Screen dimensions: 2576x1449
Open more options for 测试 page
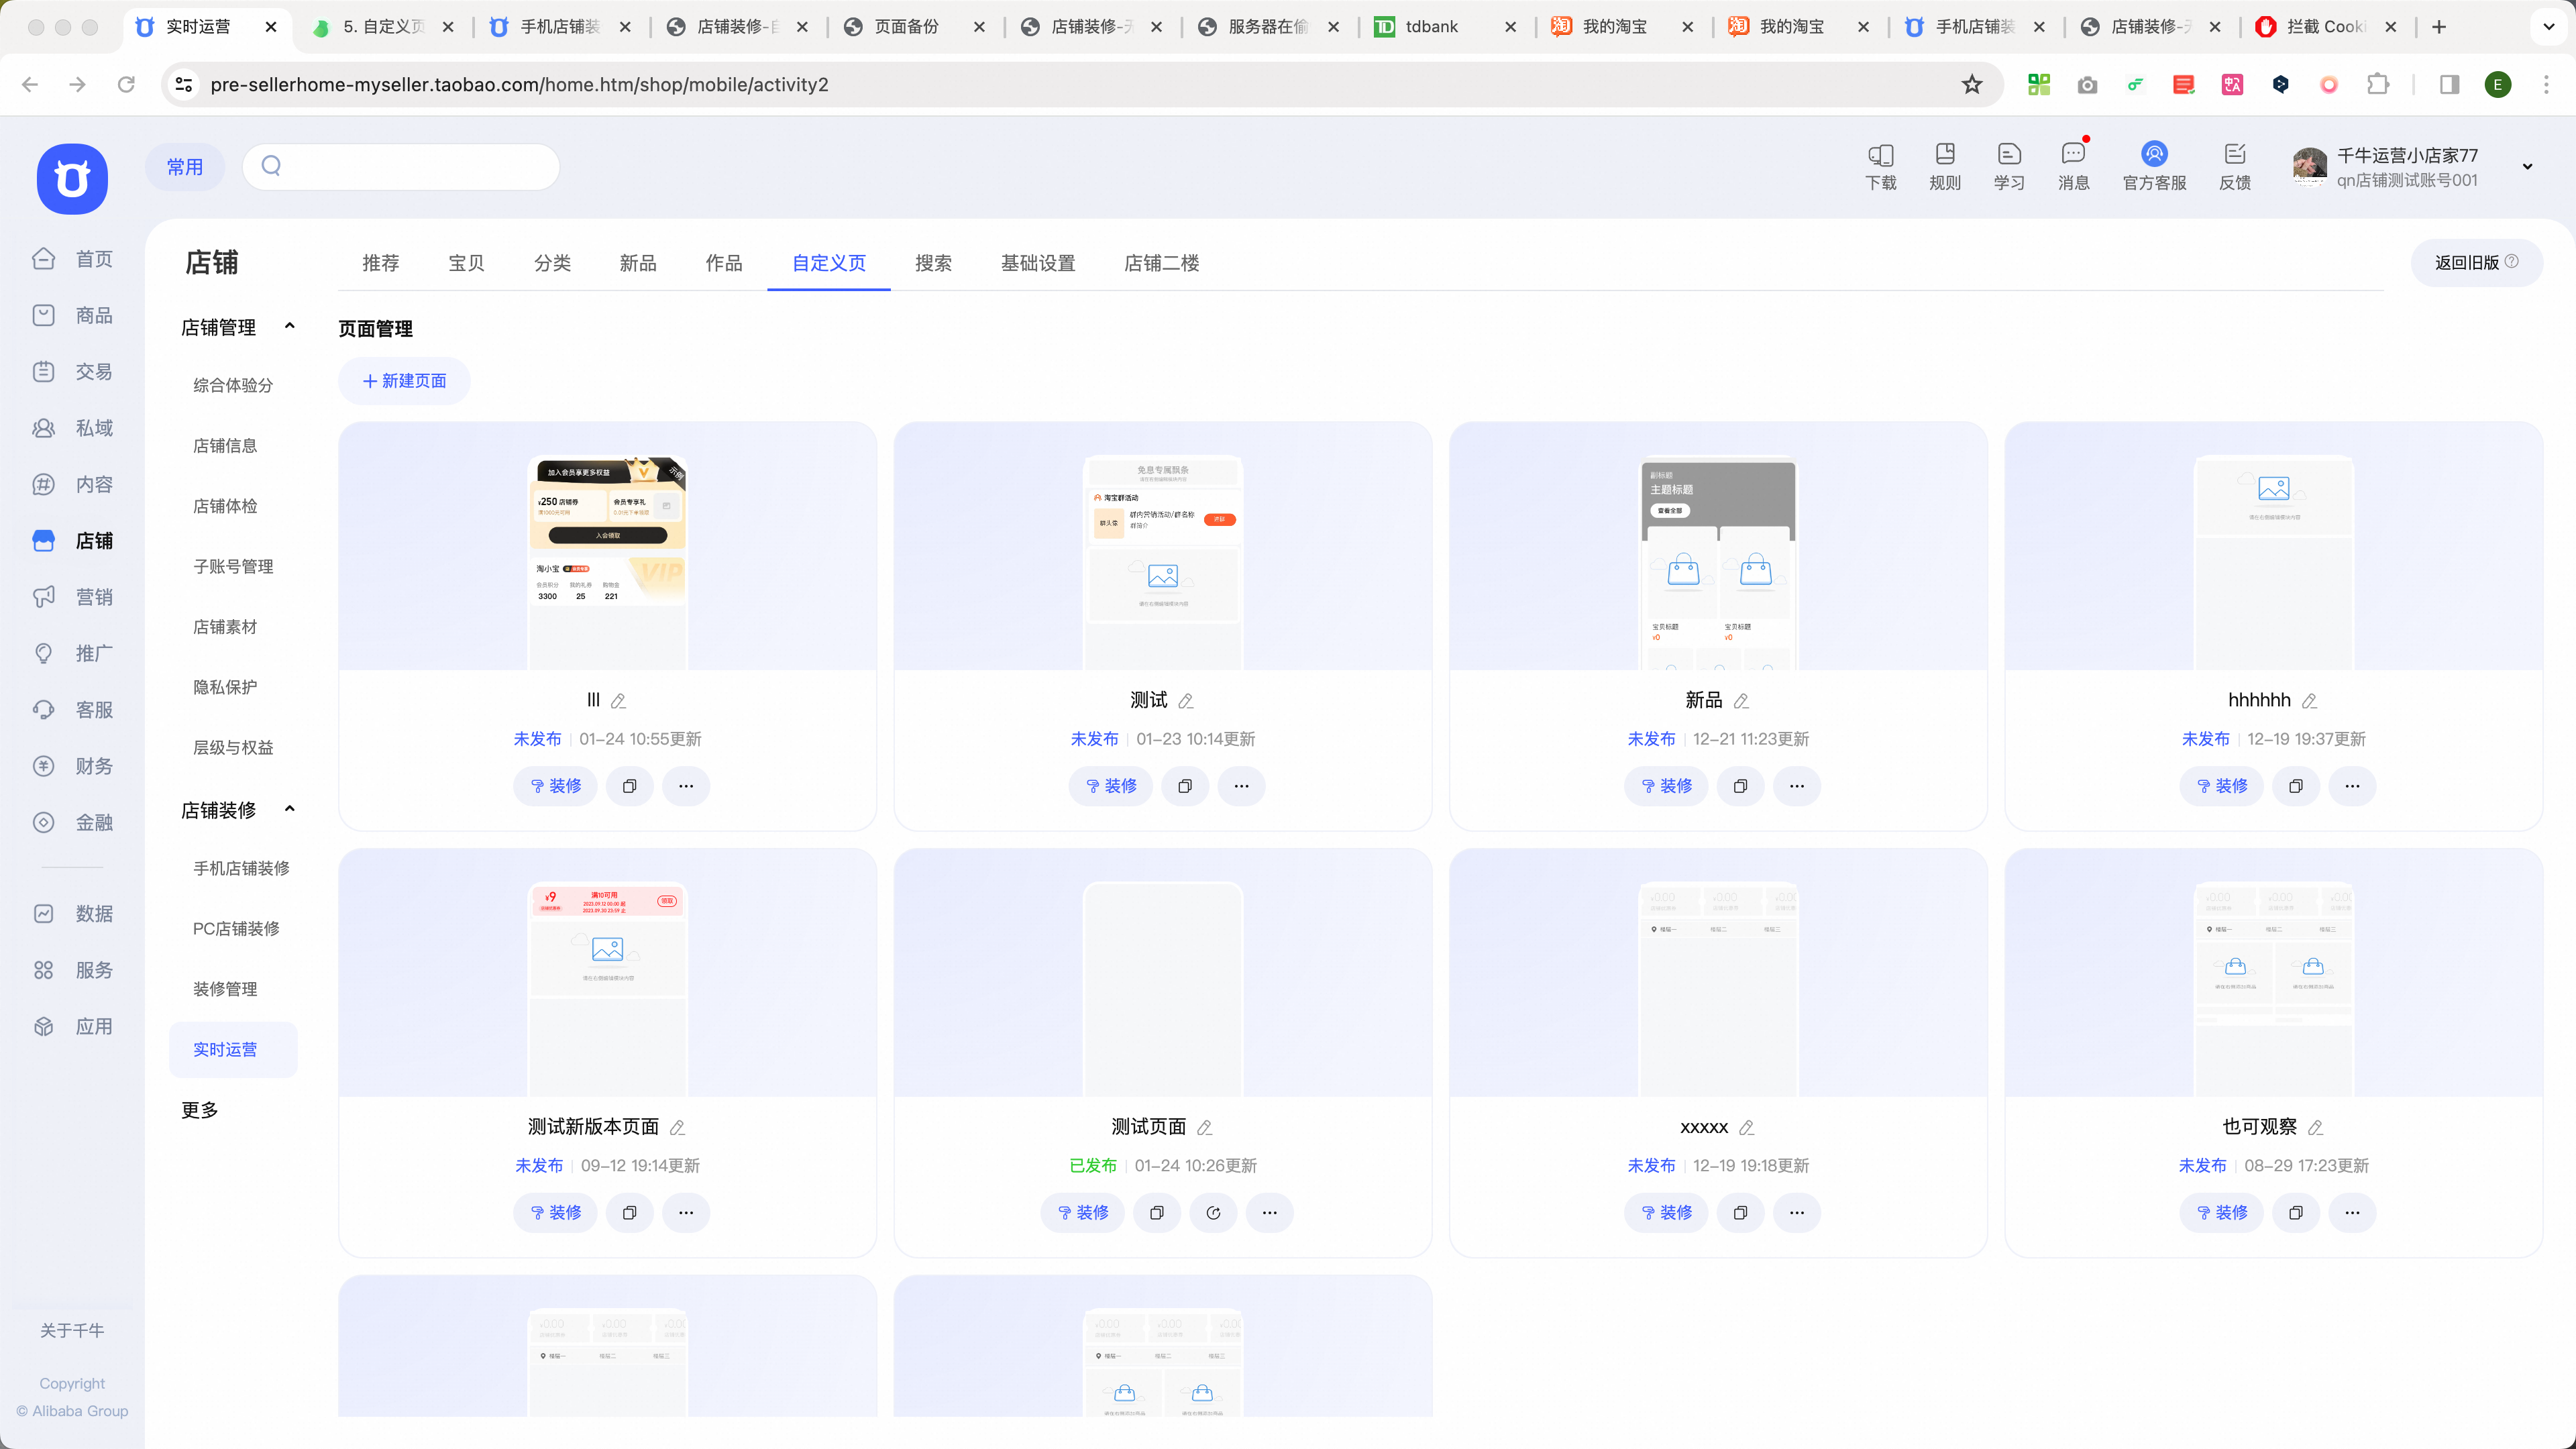pos(1241,786)
